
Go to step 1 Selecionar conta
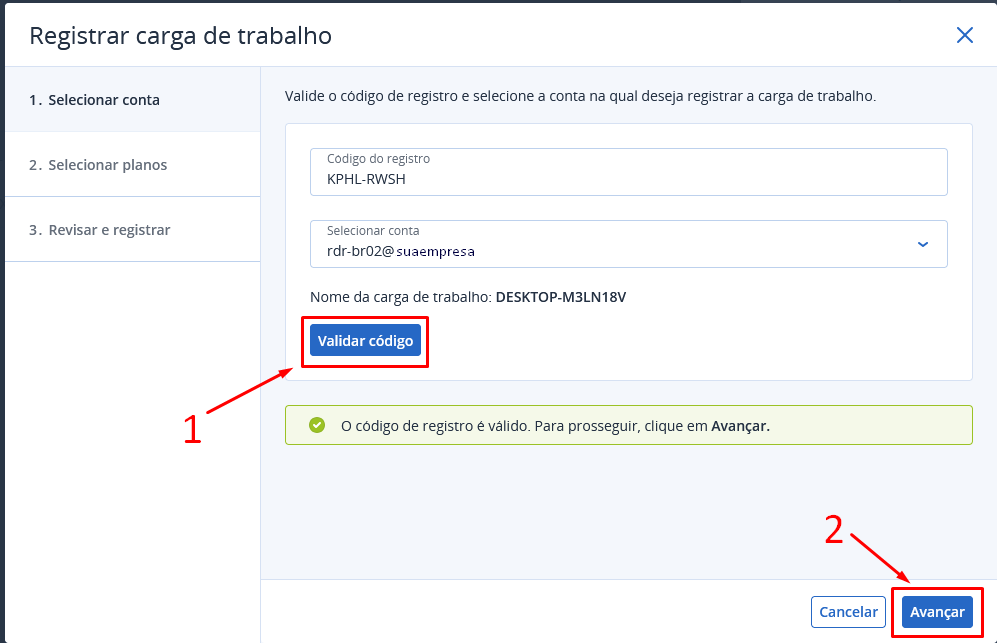click(94, 100)
